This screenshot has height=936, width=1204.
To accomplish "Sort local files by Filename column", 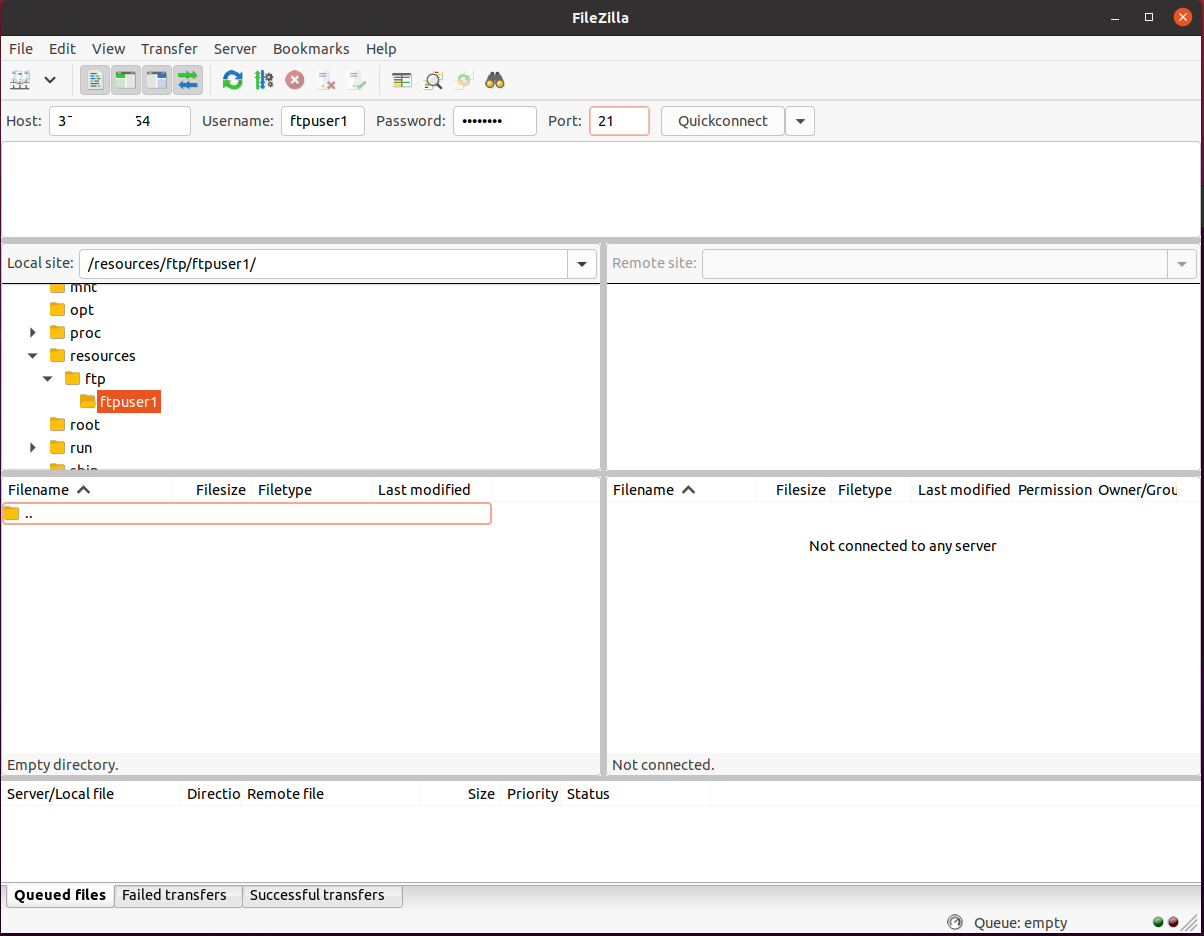I will (87, 490).
